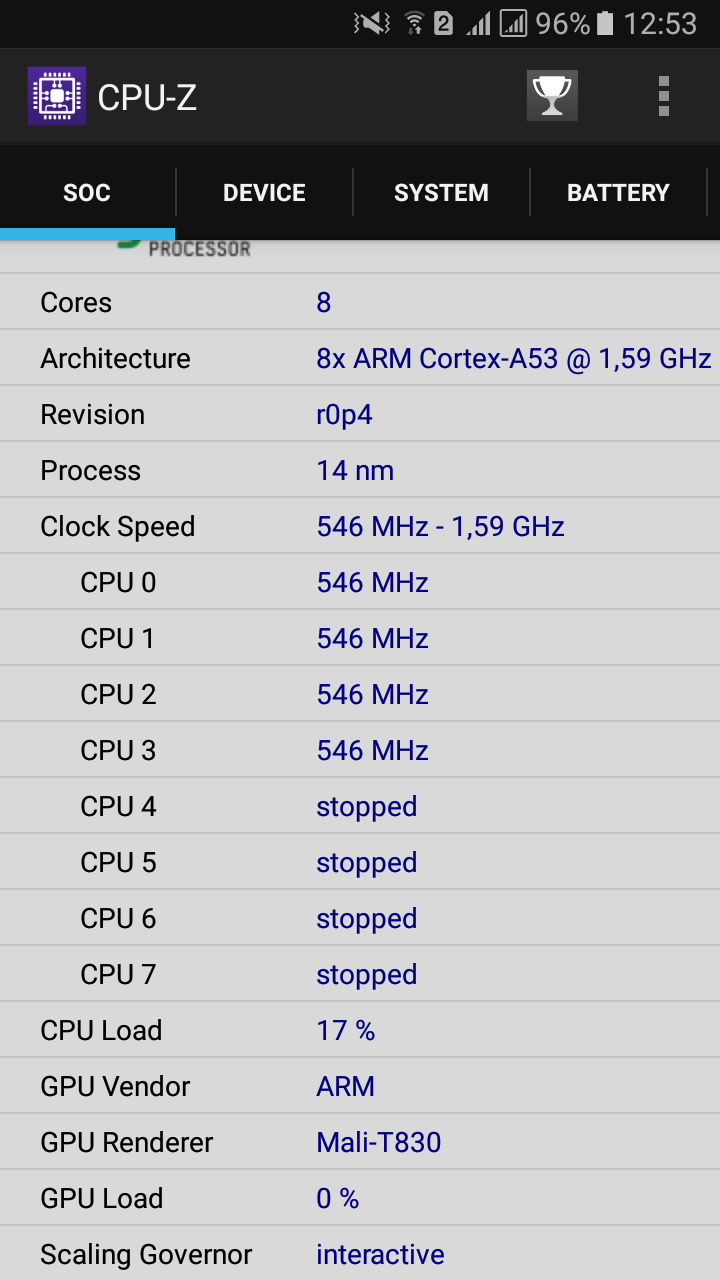Tap the Clock Speed row
Image resolution: width=720 pixels, height=1280 pixels.
(x=360, y=526)
